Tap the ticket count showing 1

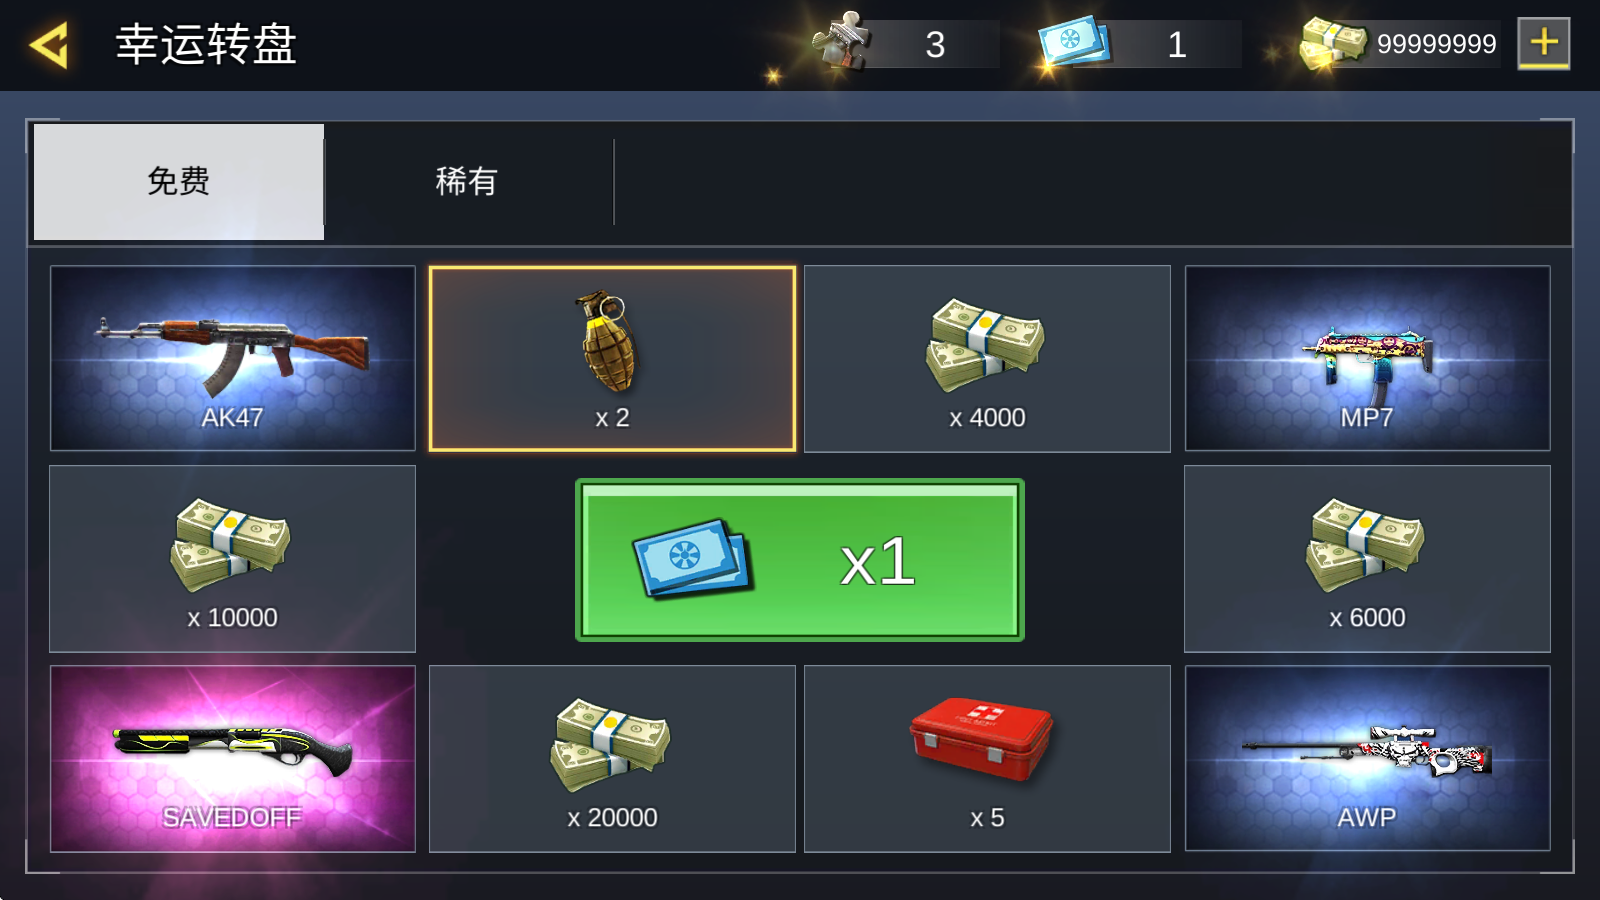point(1176,44)
